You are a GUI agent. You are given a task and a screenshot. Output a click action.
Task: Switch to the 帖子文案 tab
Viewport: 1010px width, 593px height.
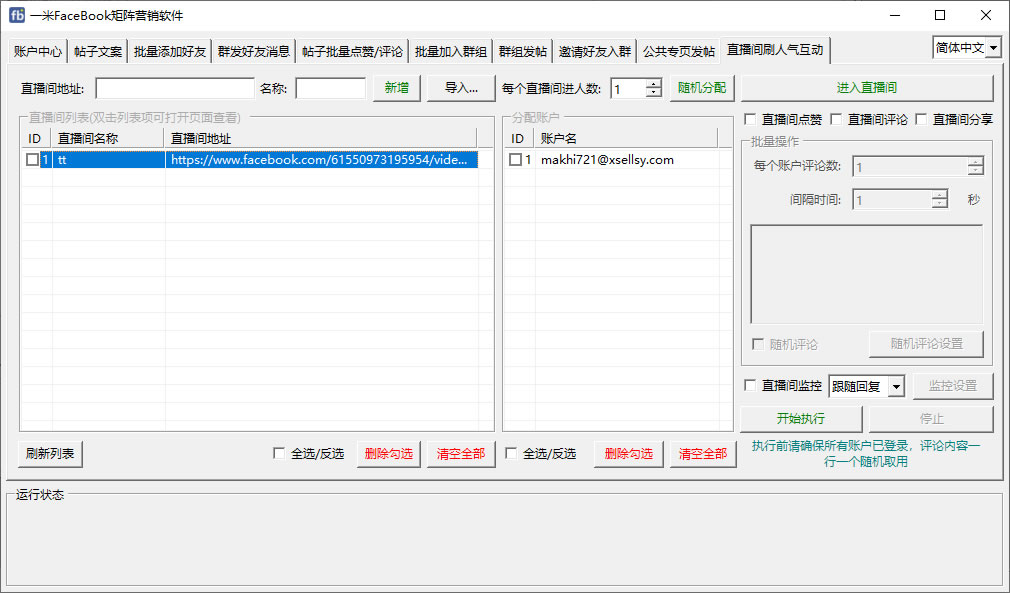pos(97,52)
